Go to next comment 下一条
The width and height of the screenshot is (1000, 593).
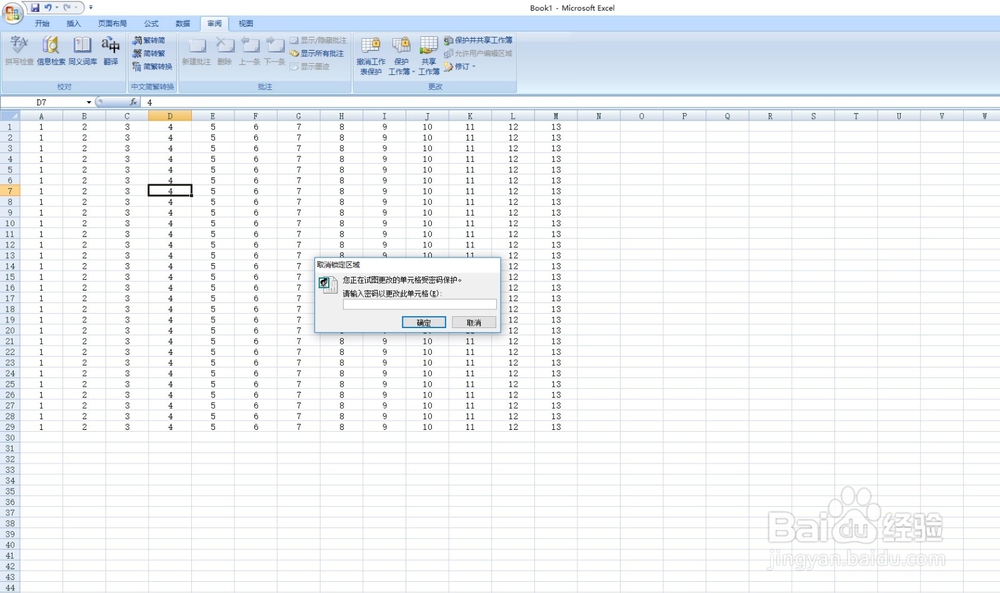[275, 51]
